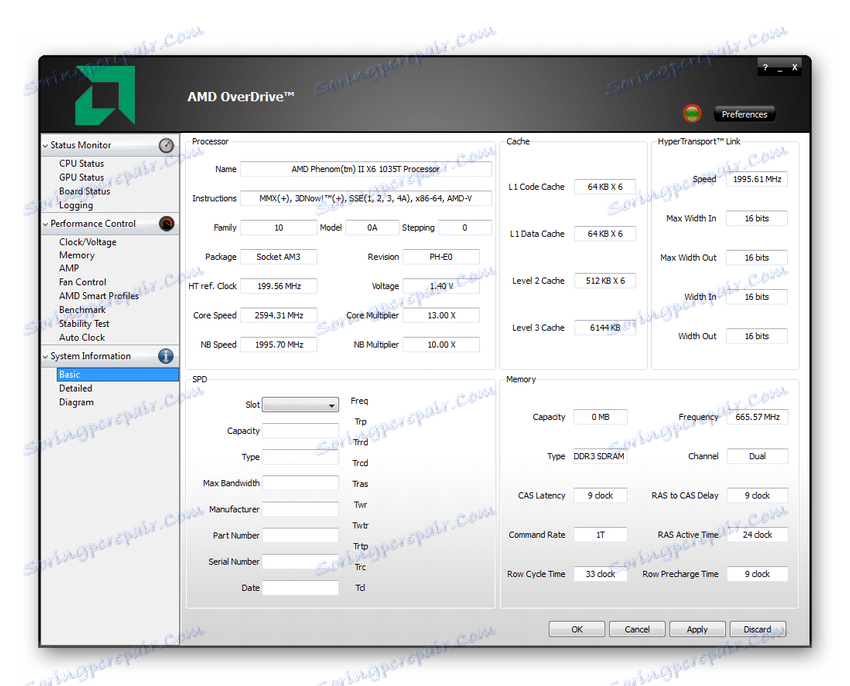Click the Cancel button
Screen dimensions: 850x686
tap(637, 629)
